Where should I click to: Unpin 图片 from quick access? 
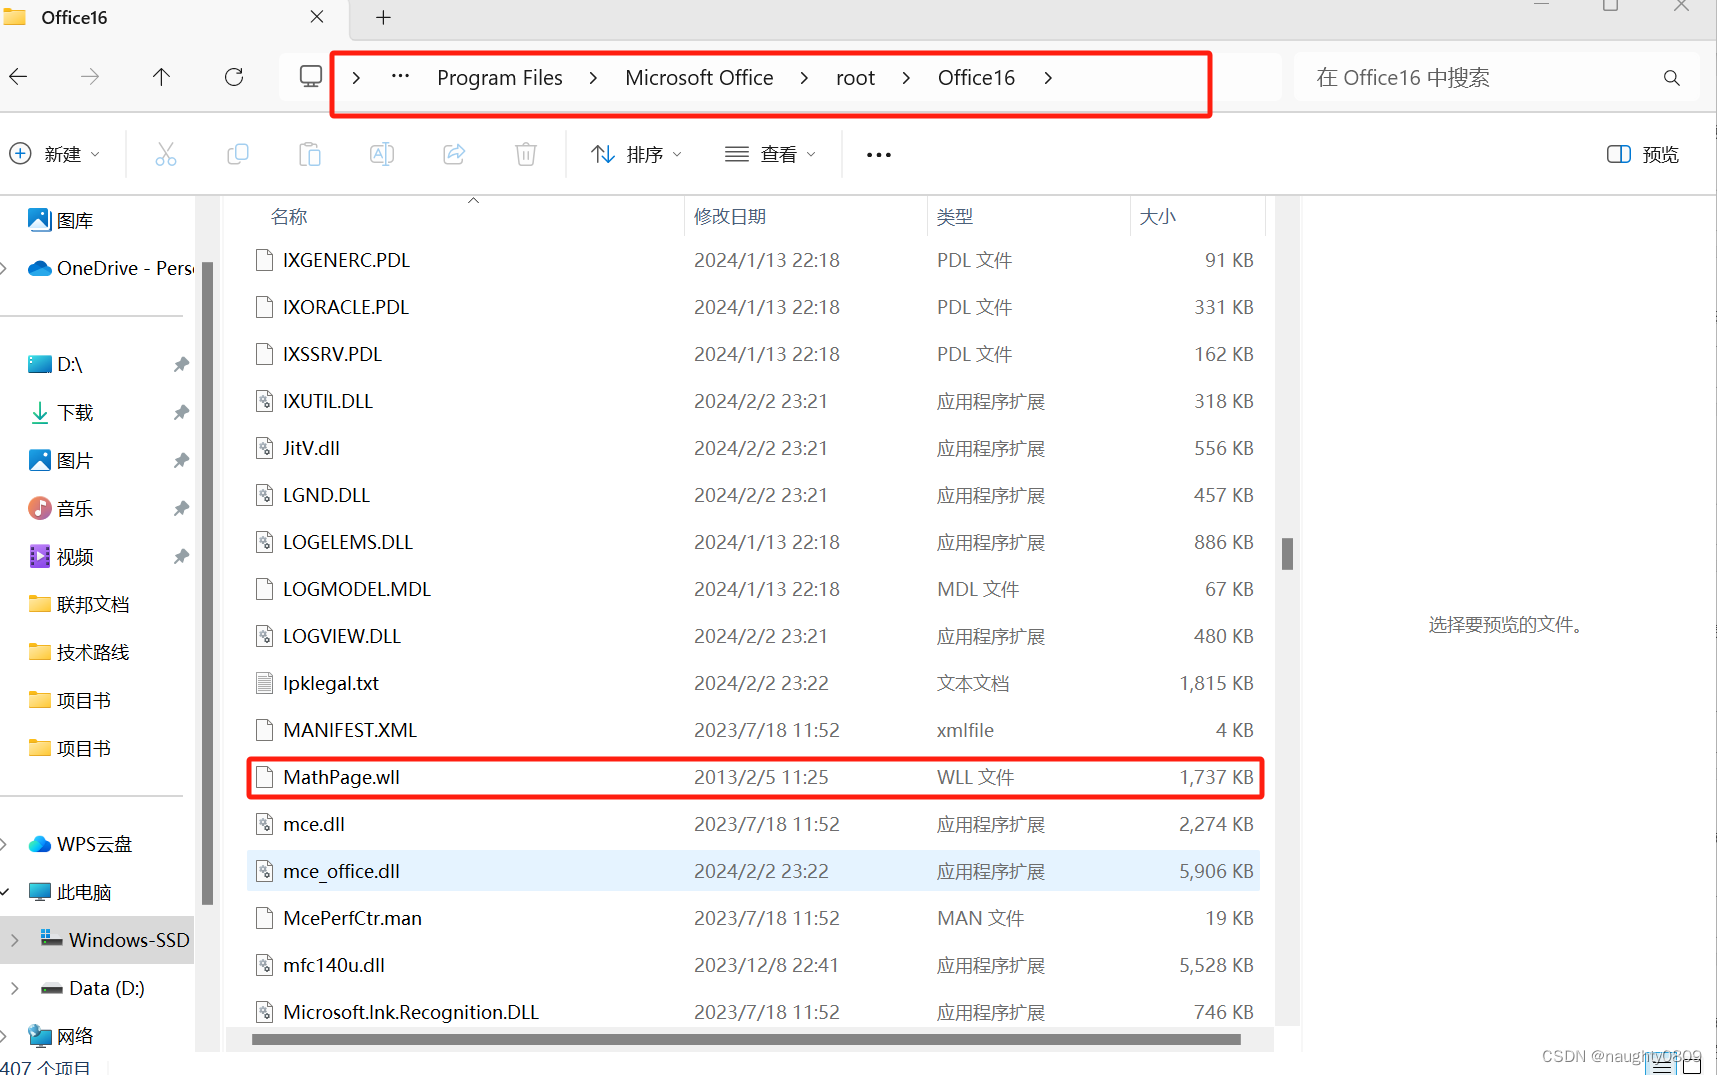pyautogui.click(x=181, y=460)
